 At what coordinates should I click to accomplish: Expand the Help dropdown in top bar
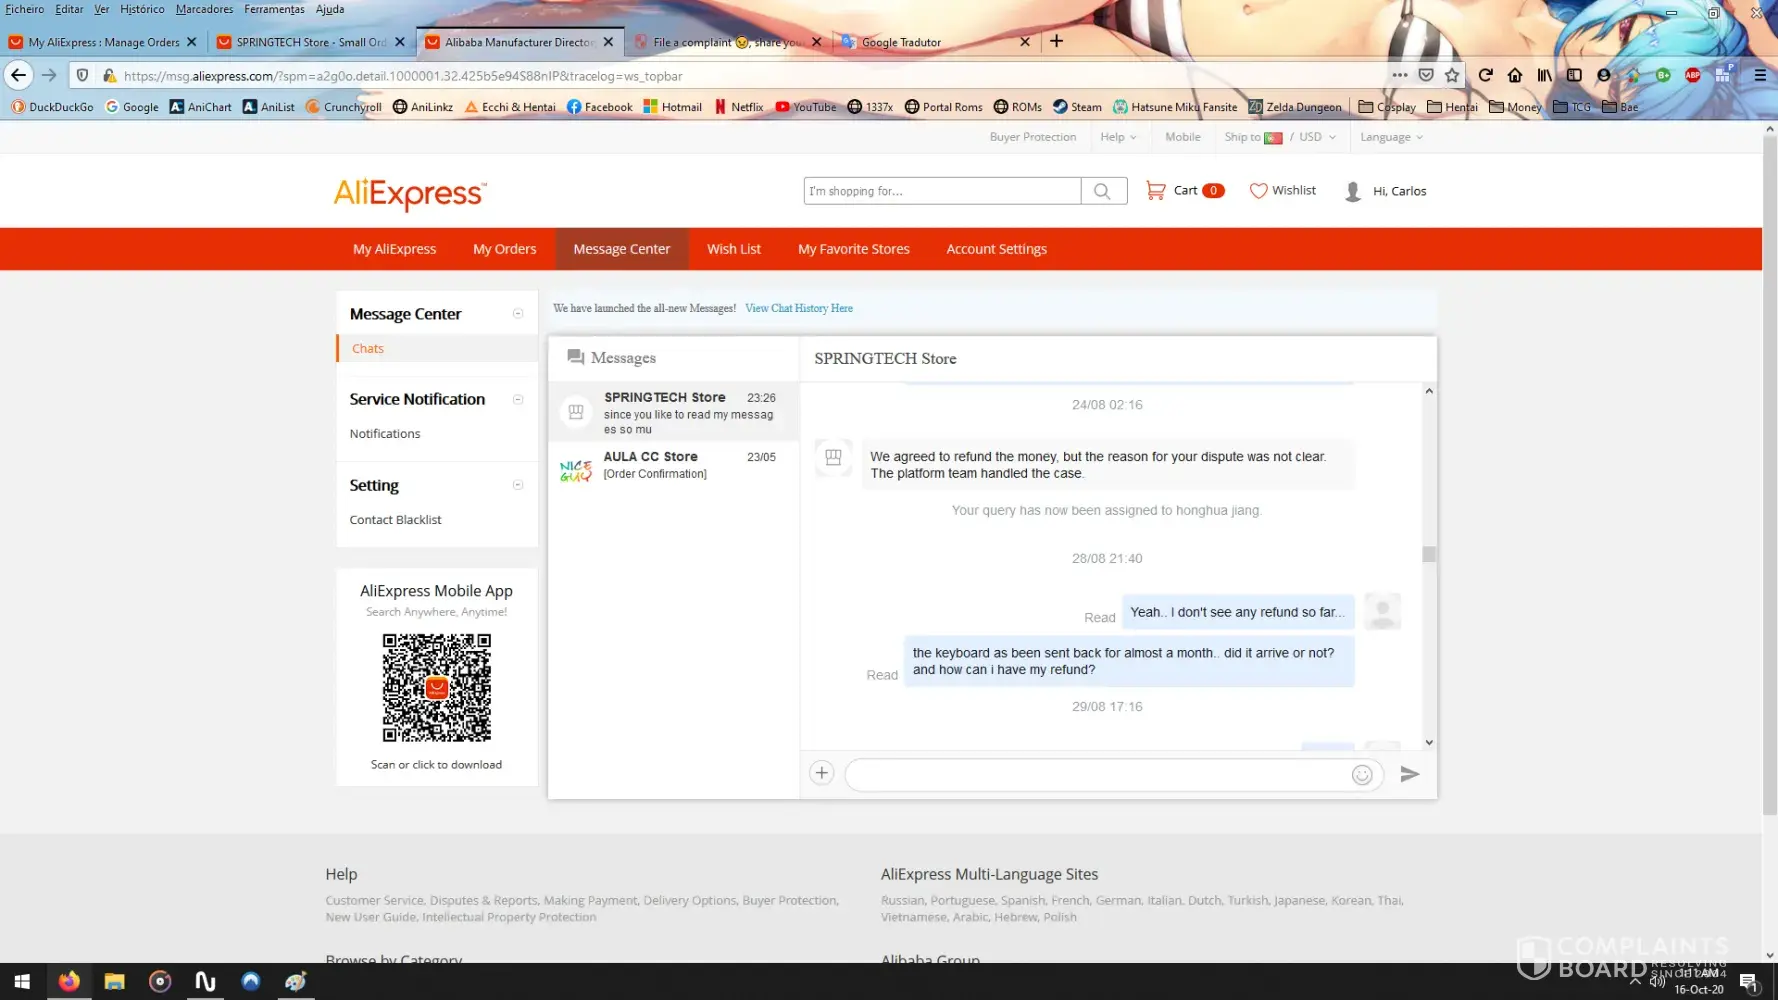pyautogui.click(x=1118, y=137)
